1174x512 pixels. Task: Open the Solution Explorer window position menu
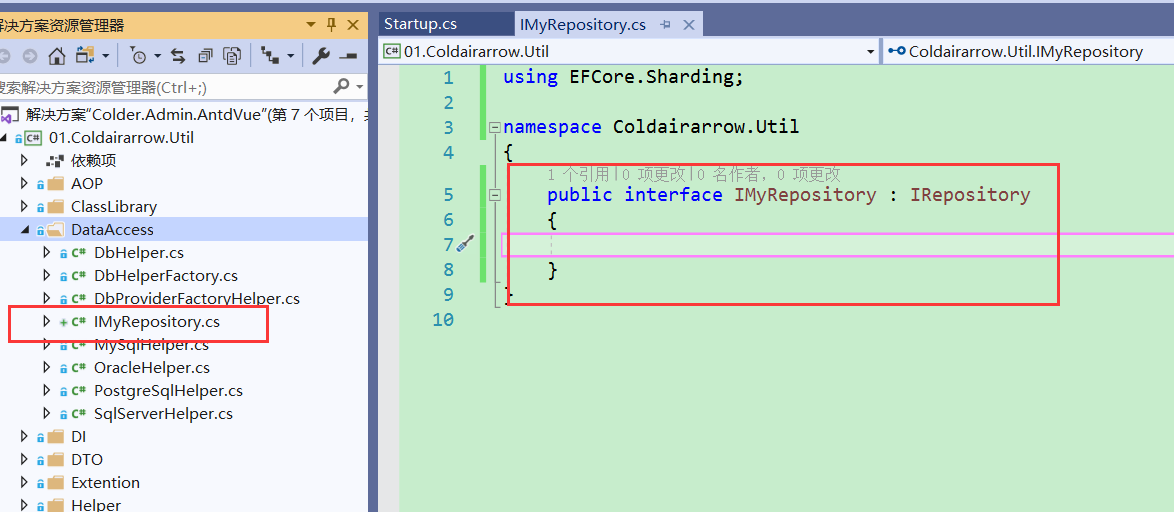click(x=311, y=25)
